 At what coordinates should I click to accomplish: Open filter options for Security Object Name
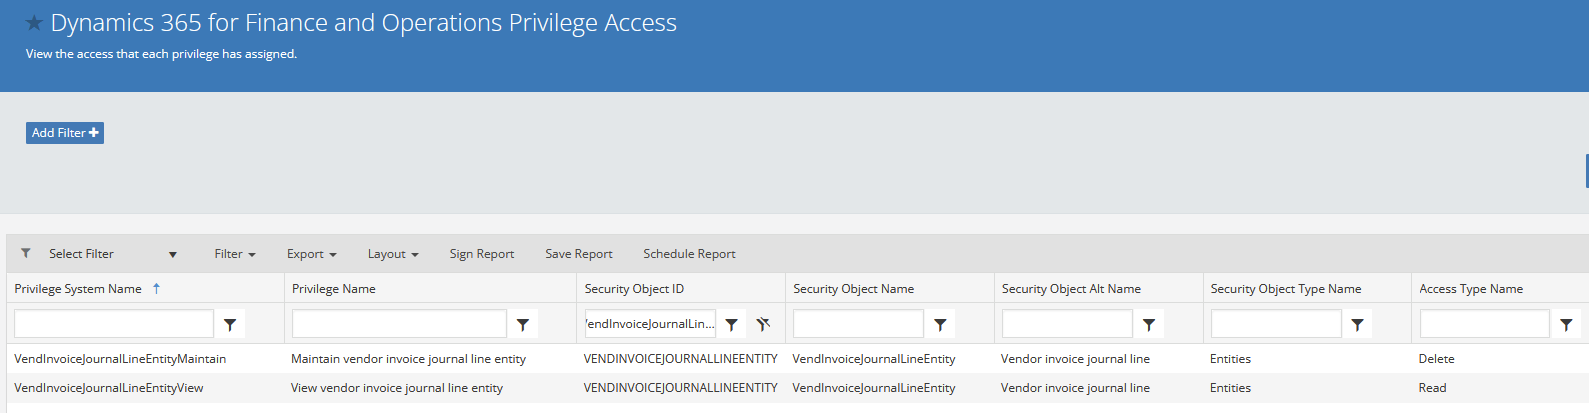[940, 324]
